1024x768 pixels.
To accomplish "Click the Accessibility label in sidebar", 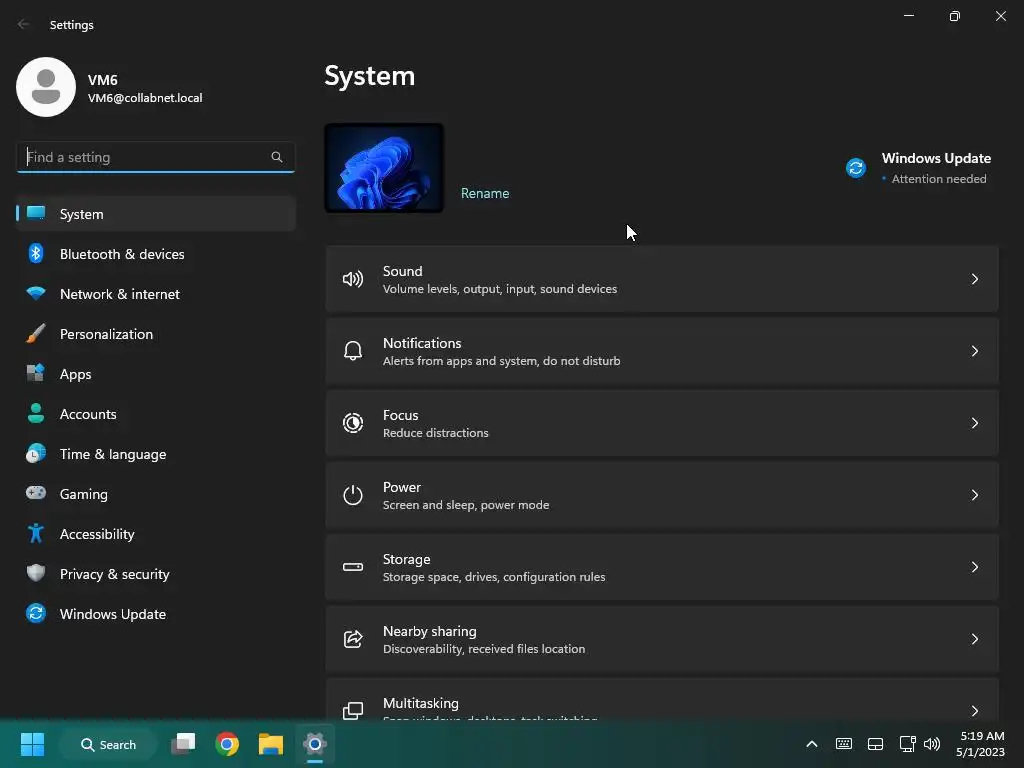I will point(97,534).
